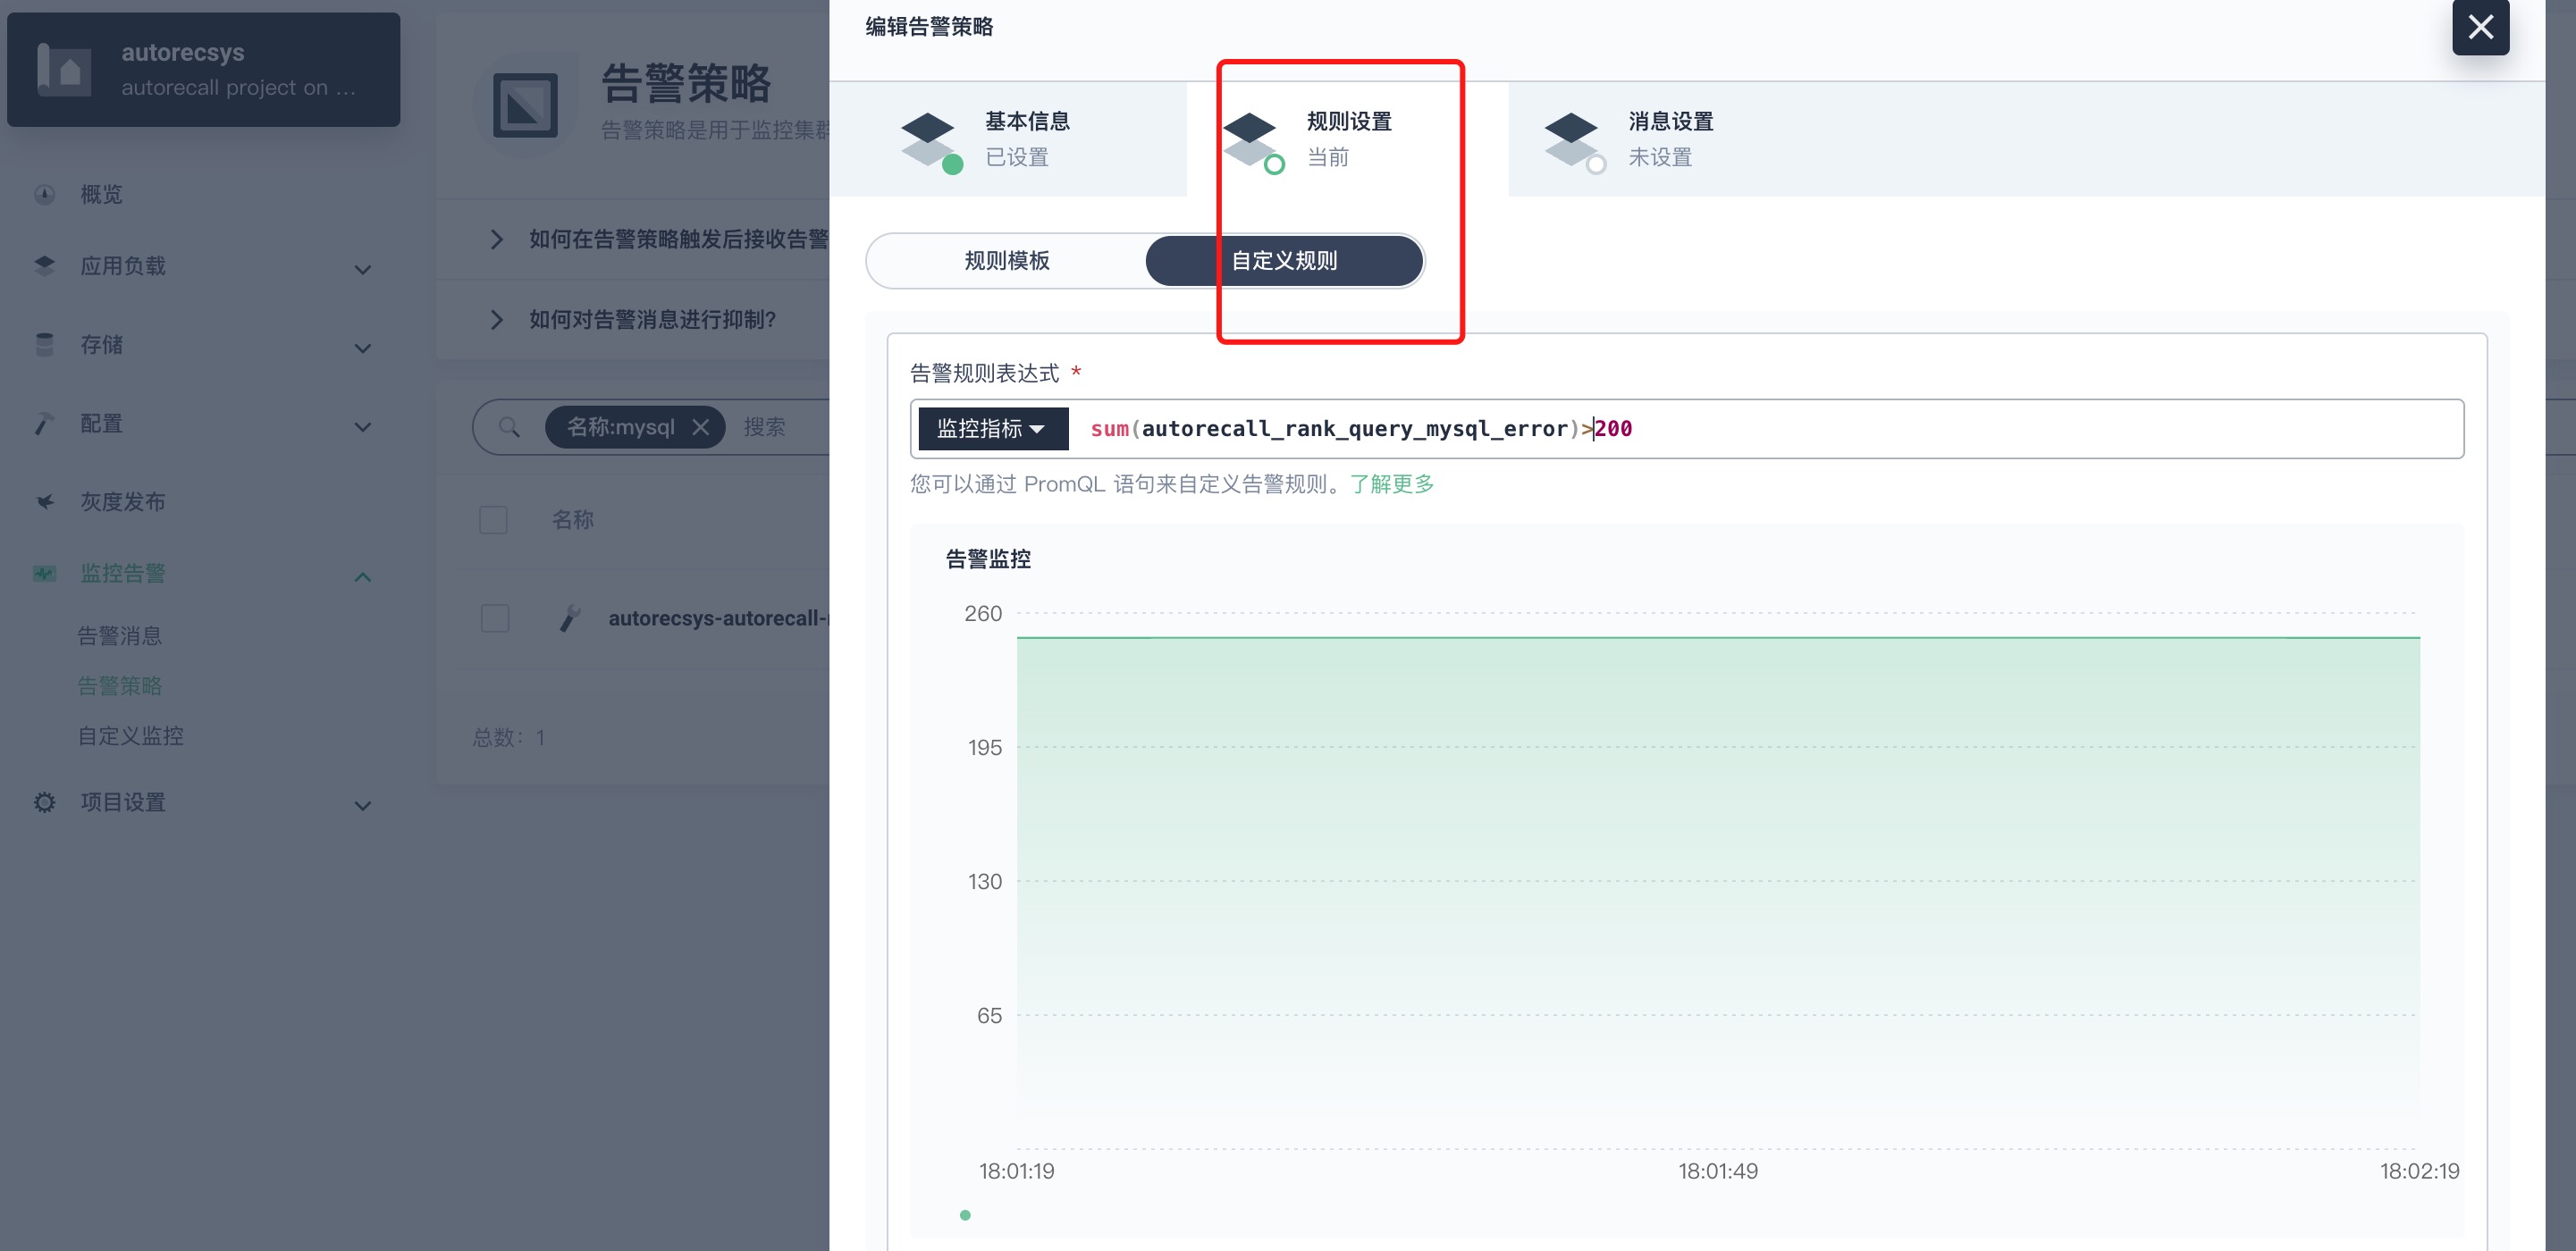Click the 概览 overview icon in sidebar
Screen dimensions: 2576x1251
pos(44,194)
